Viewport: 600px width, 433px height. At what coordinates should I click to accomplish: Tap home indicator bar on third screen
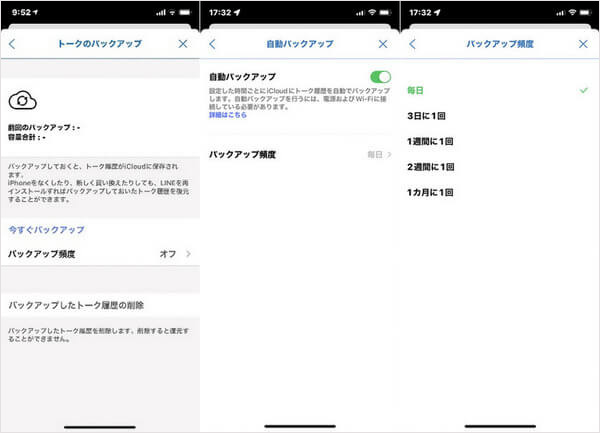tap(500, 426)
